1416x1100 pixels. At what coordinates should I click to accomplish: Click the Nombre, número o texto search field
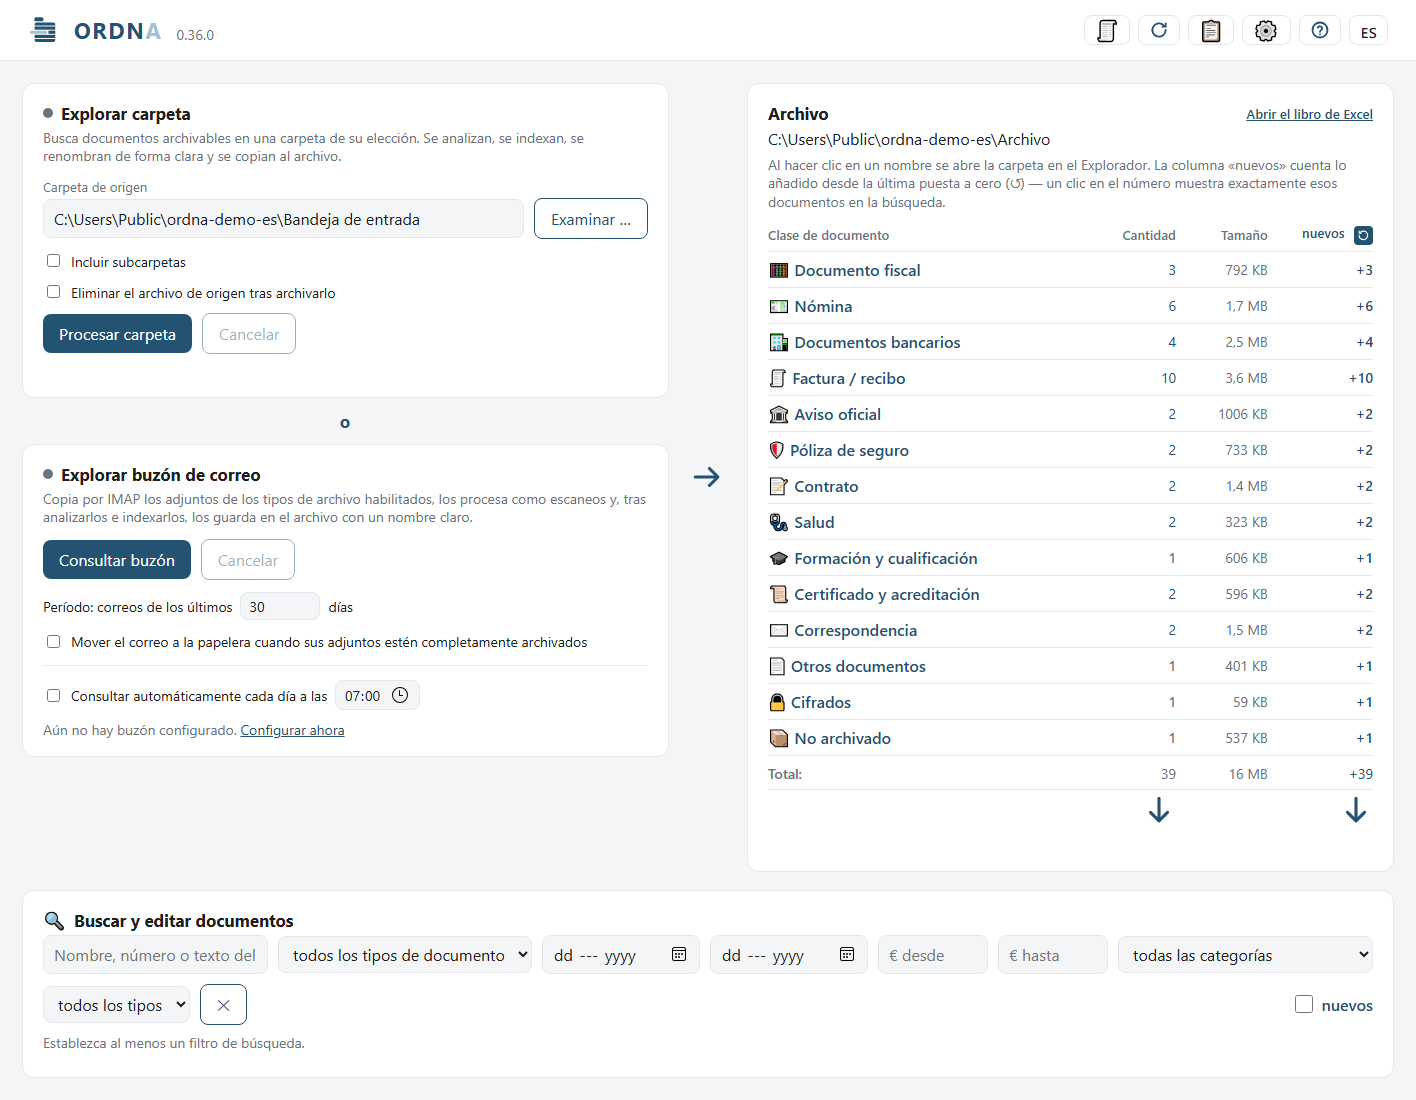click(155, 955)
